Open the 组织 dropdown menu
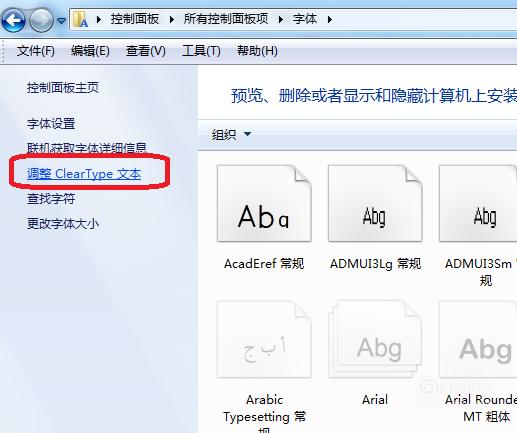 (x=231, y=134)
